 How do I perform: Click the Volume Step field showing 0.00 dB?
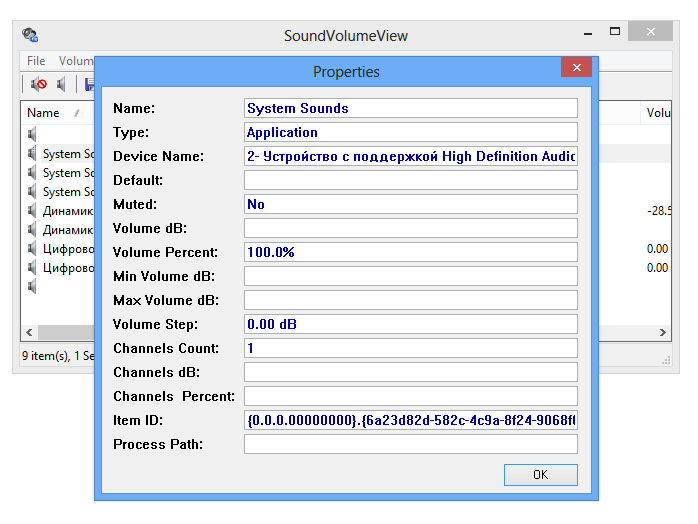(411, 325)
